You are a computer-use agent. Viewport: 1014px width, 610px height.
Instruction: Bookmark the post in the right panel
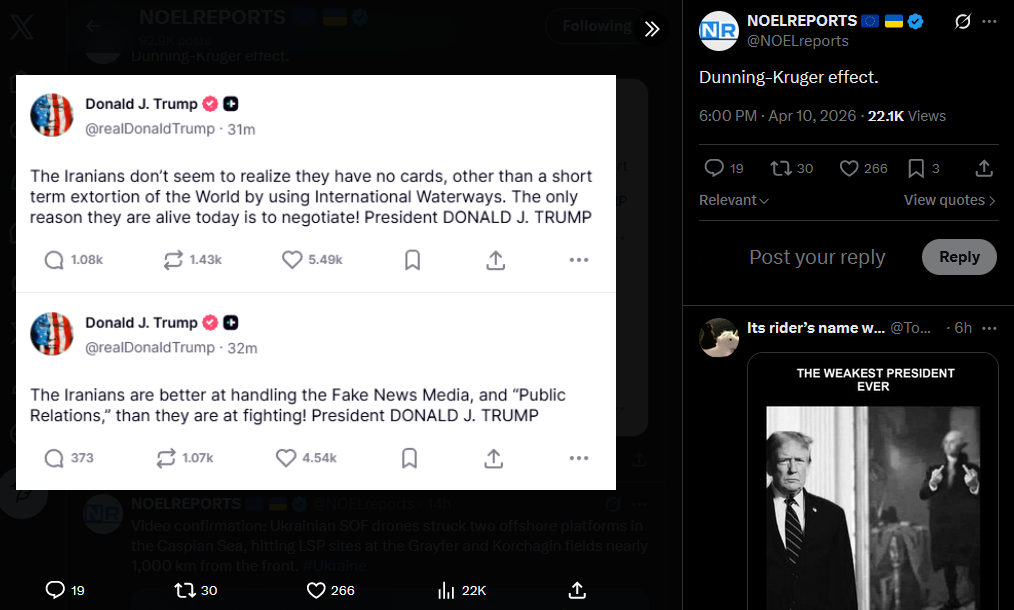click(916, 168)
